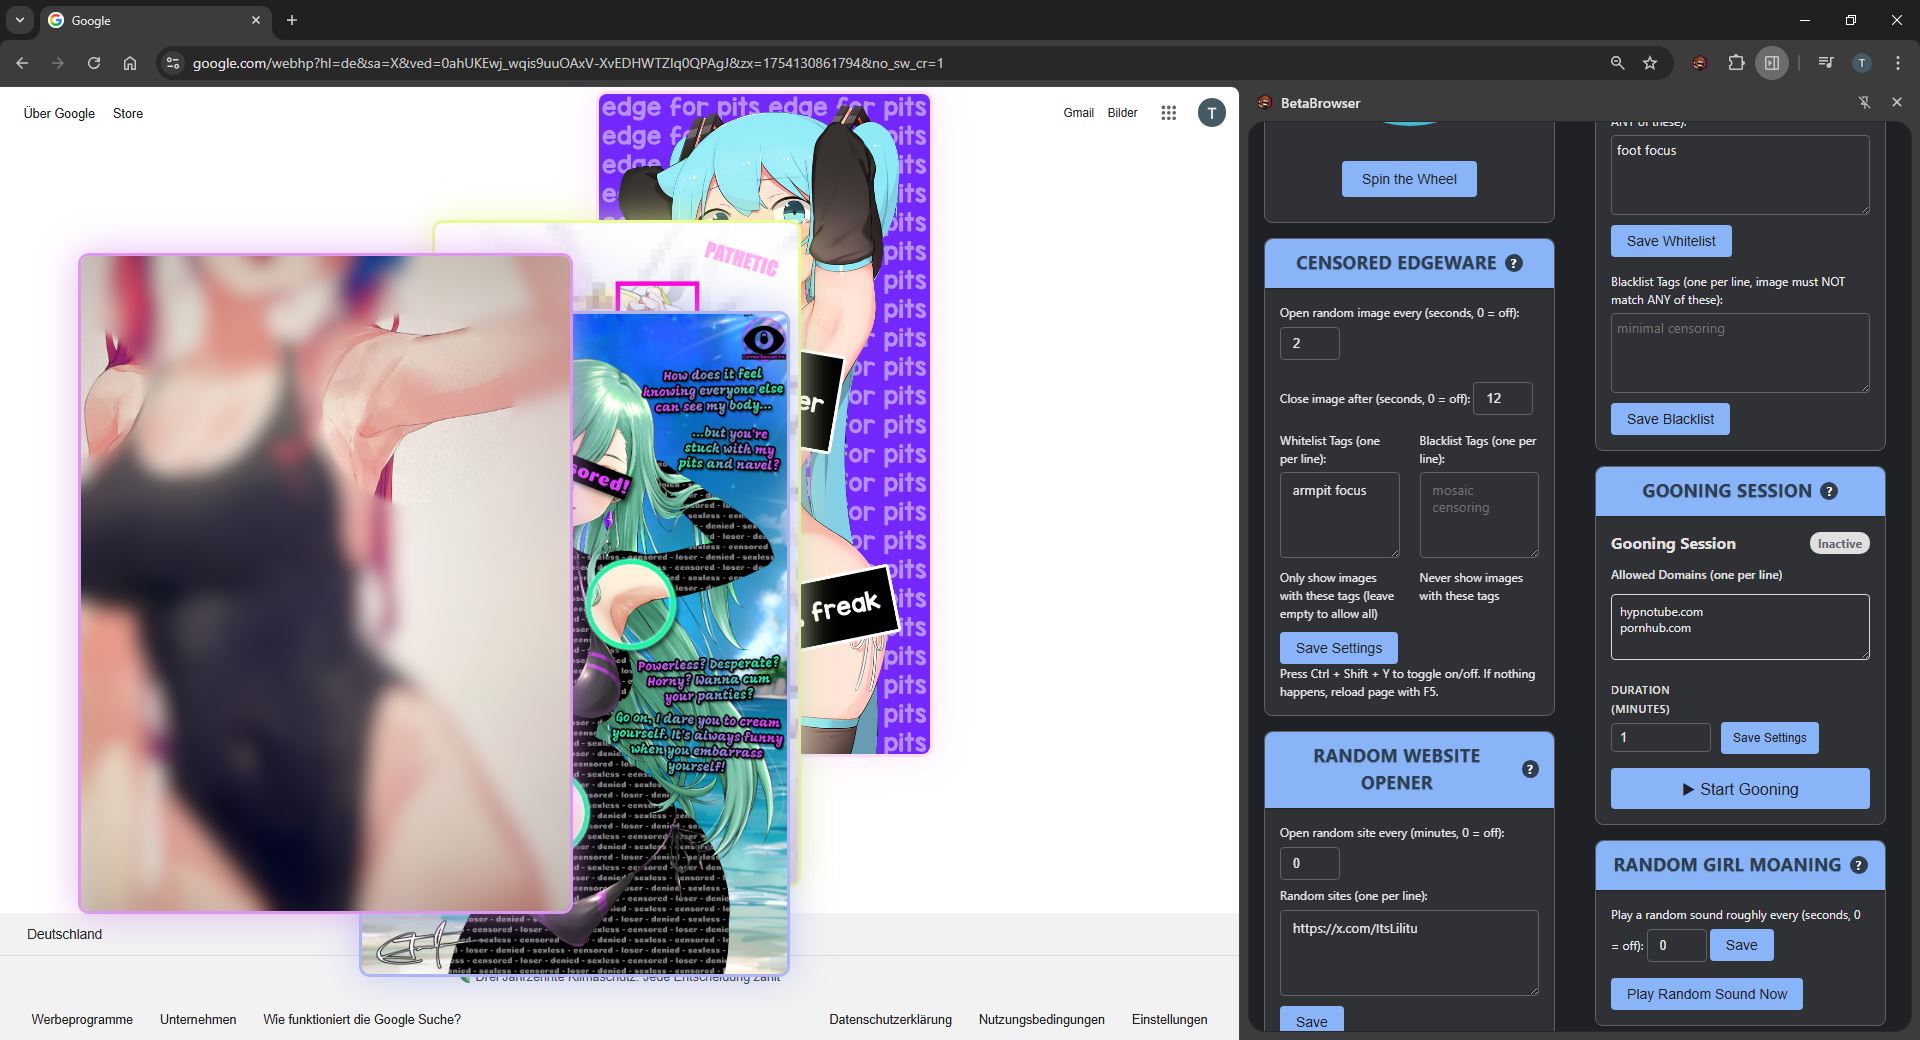Screen dimensions: 1920x1040
Task: View site information for google.com
Action: pyautogui.click(x=173, y=63)
